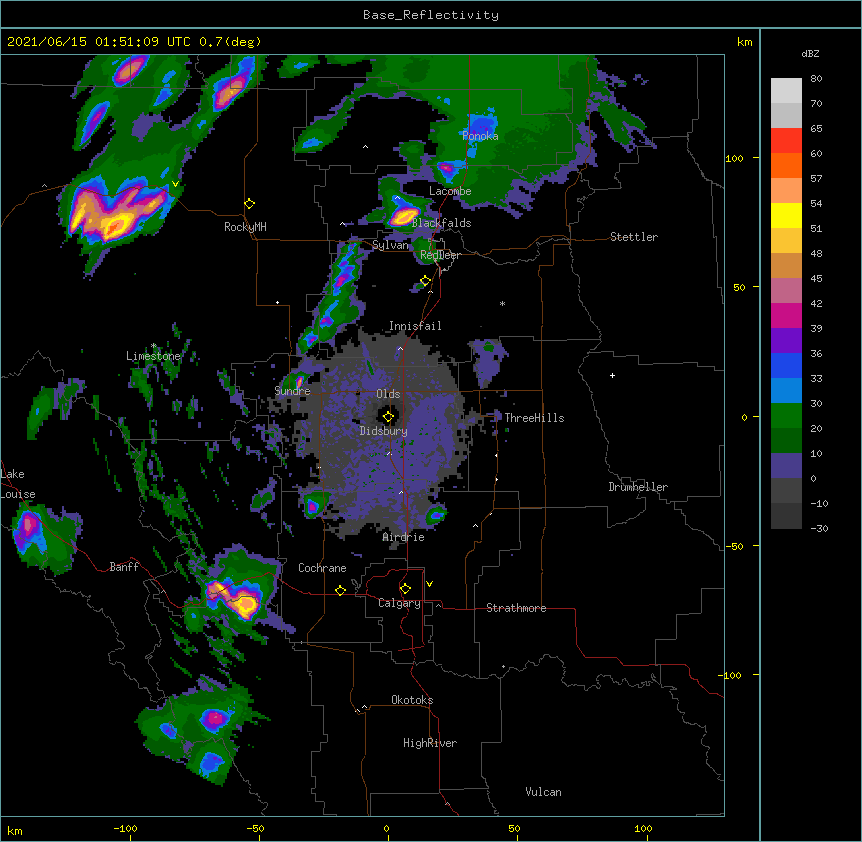Viewport: 862px width, 842px height.
Task: Select the Didsbury label
Action: click(383, 431)
